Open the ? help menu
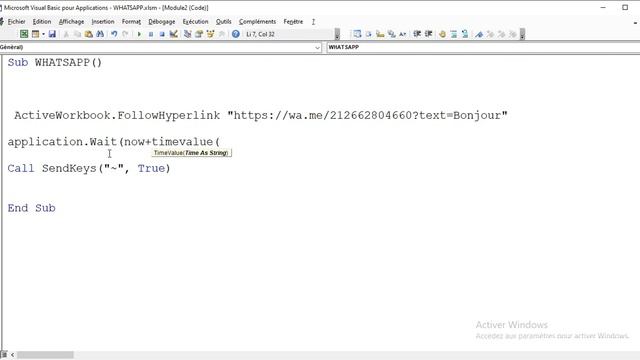Viewport: 640px width, 360px height. (x=313, y=22)
